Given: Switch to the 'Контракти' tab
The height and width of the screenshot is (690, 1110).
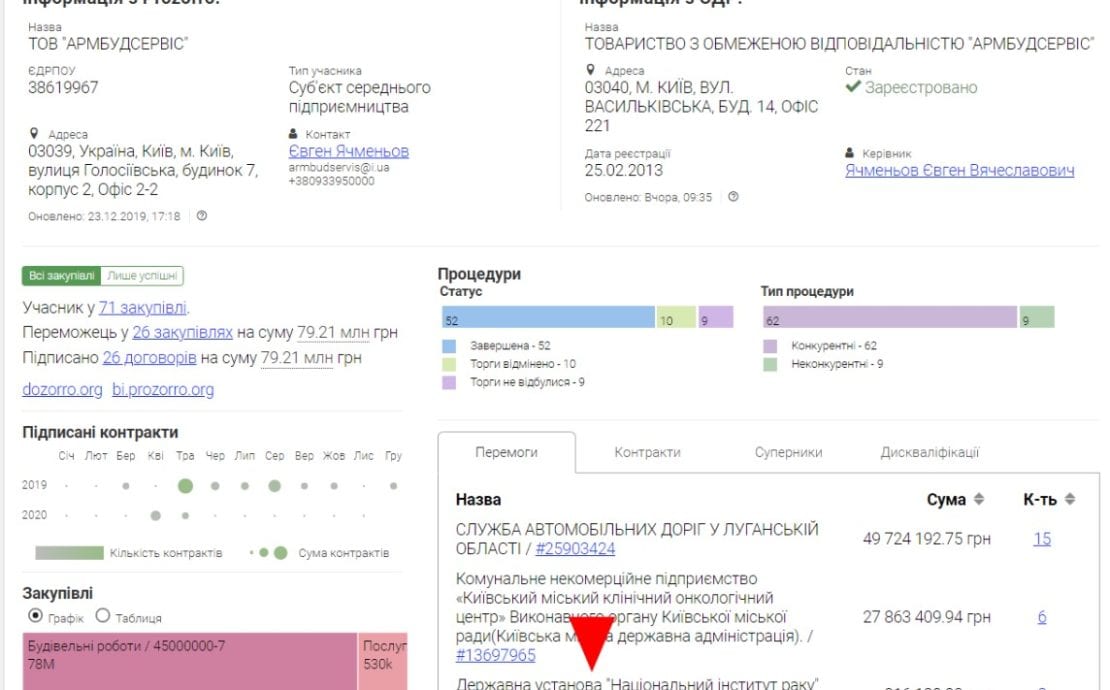Looking at the screenshot, I should (647, 452).
